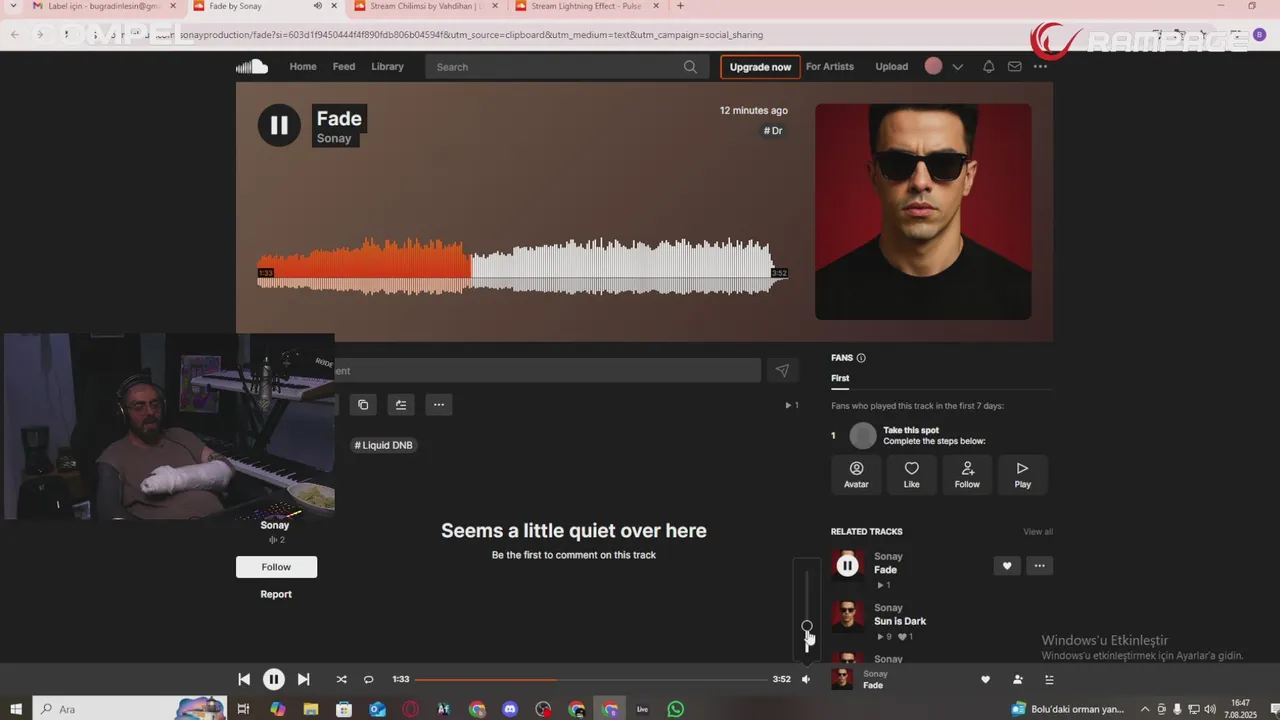Image resolution: width=1280 pixels, height=720 pixels.
Task: Follow Sonay with the white Follow button
Action: 276,567
